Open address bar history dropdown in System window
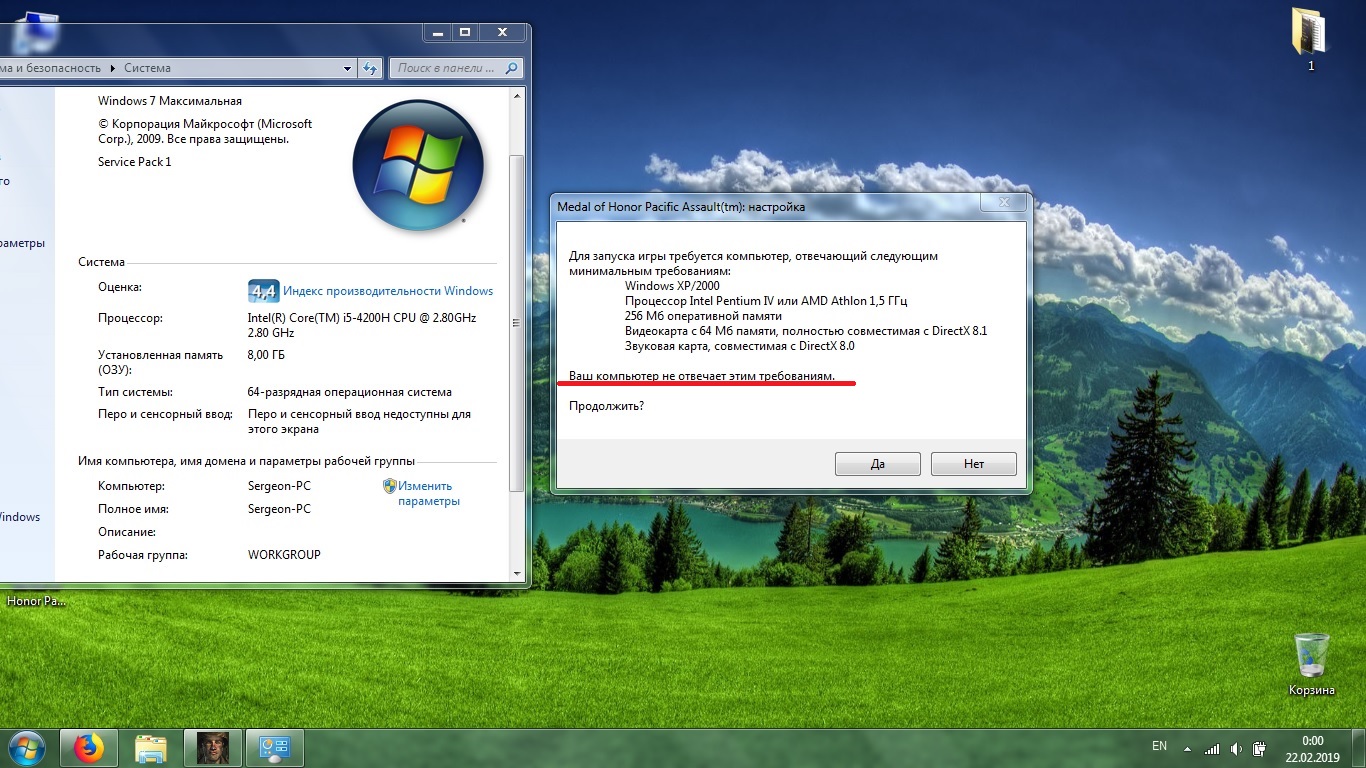This screenshot has width=1366, height=768. click(348, 68)
